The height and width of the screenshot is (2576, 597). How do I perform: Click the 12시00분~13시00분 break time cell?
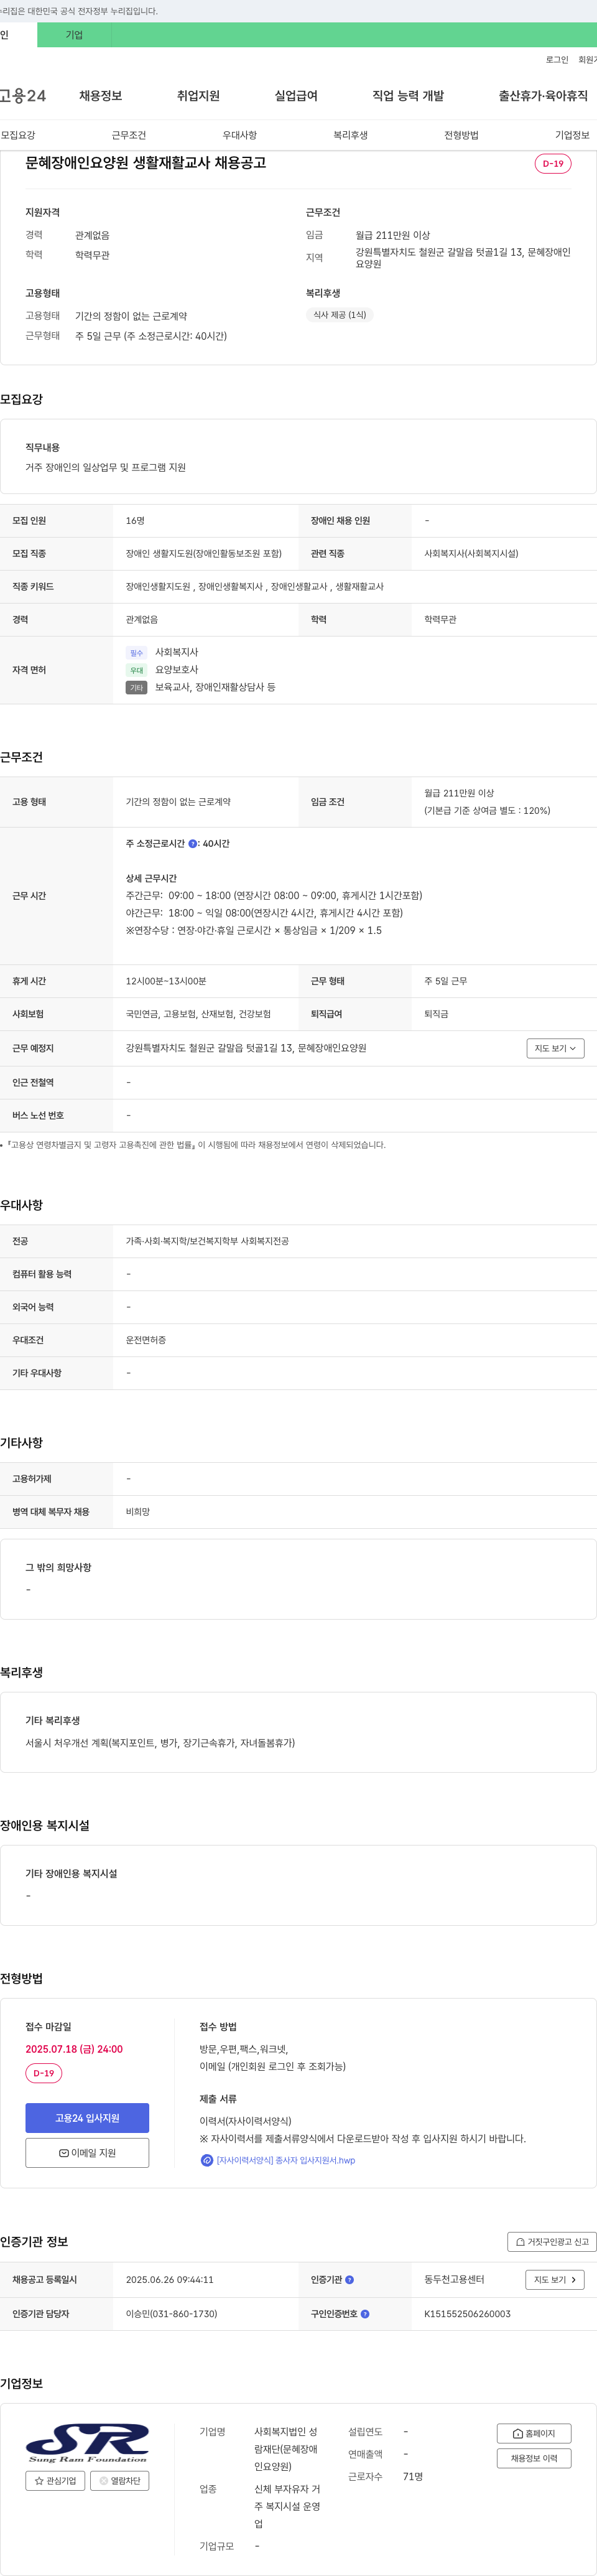click(205, 981)
